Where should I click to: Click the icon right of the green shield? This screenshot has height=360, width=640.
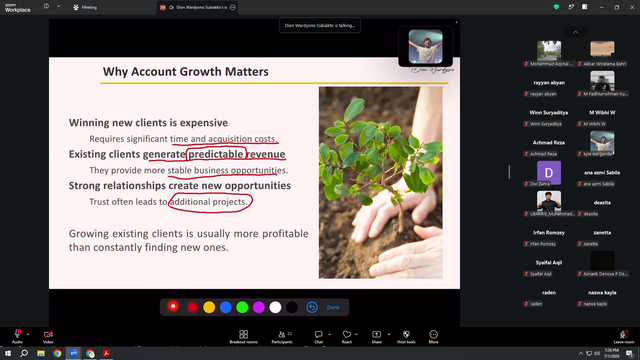pyautogui.click(x=571, y=7)
